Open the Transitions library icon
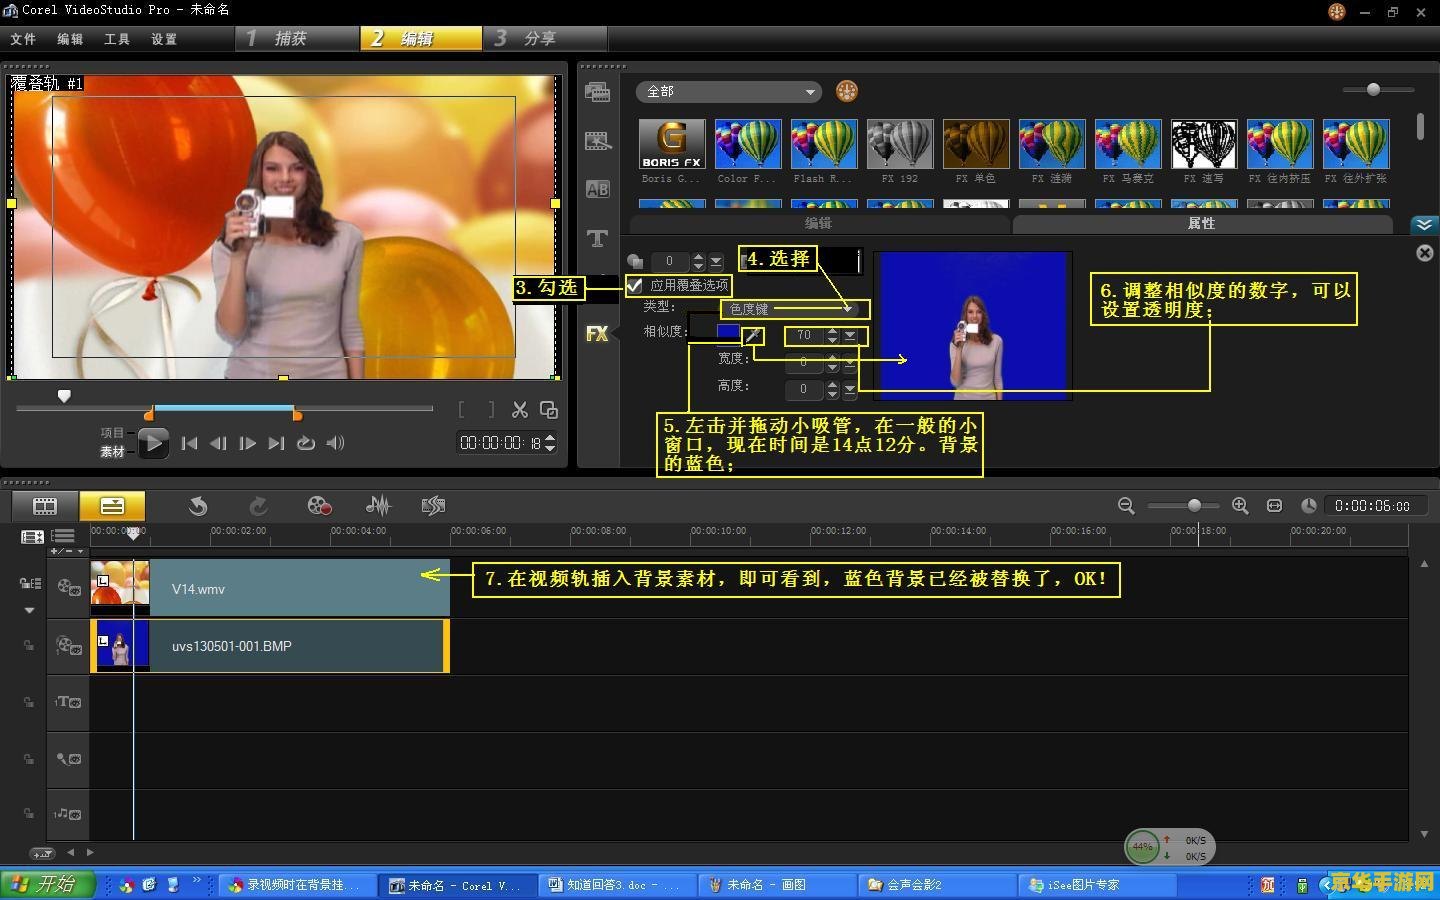 tap(598, 141)
